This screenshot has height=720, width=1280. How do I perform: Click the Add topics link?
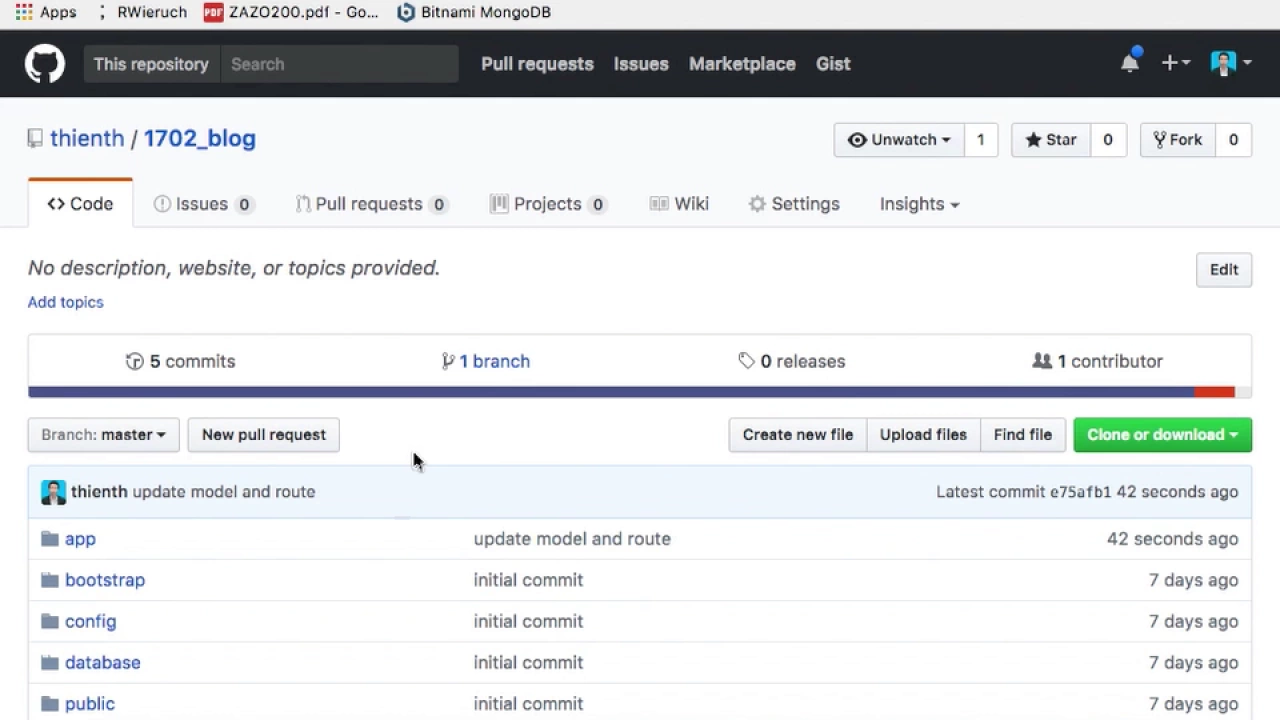[x=65, y=302]
